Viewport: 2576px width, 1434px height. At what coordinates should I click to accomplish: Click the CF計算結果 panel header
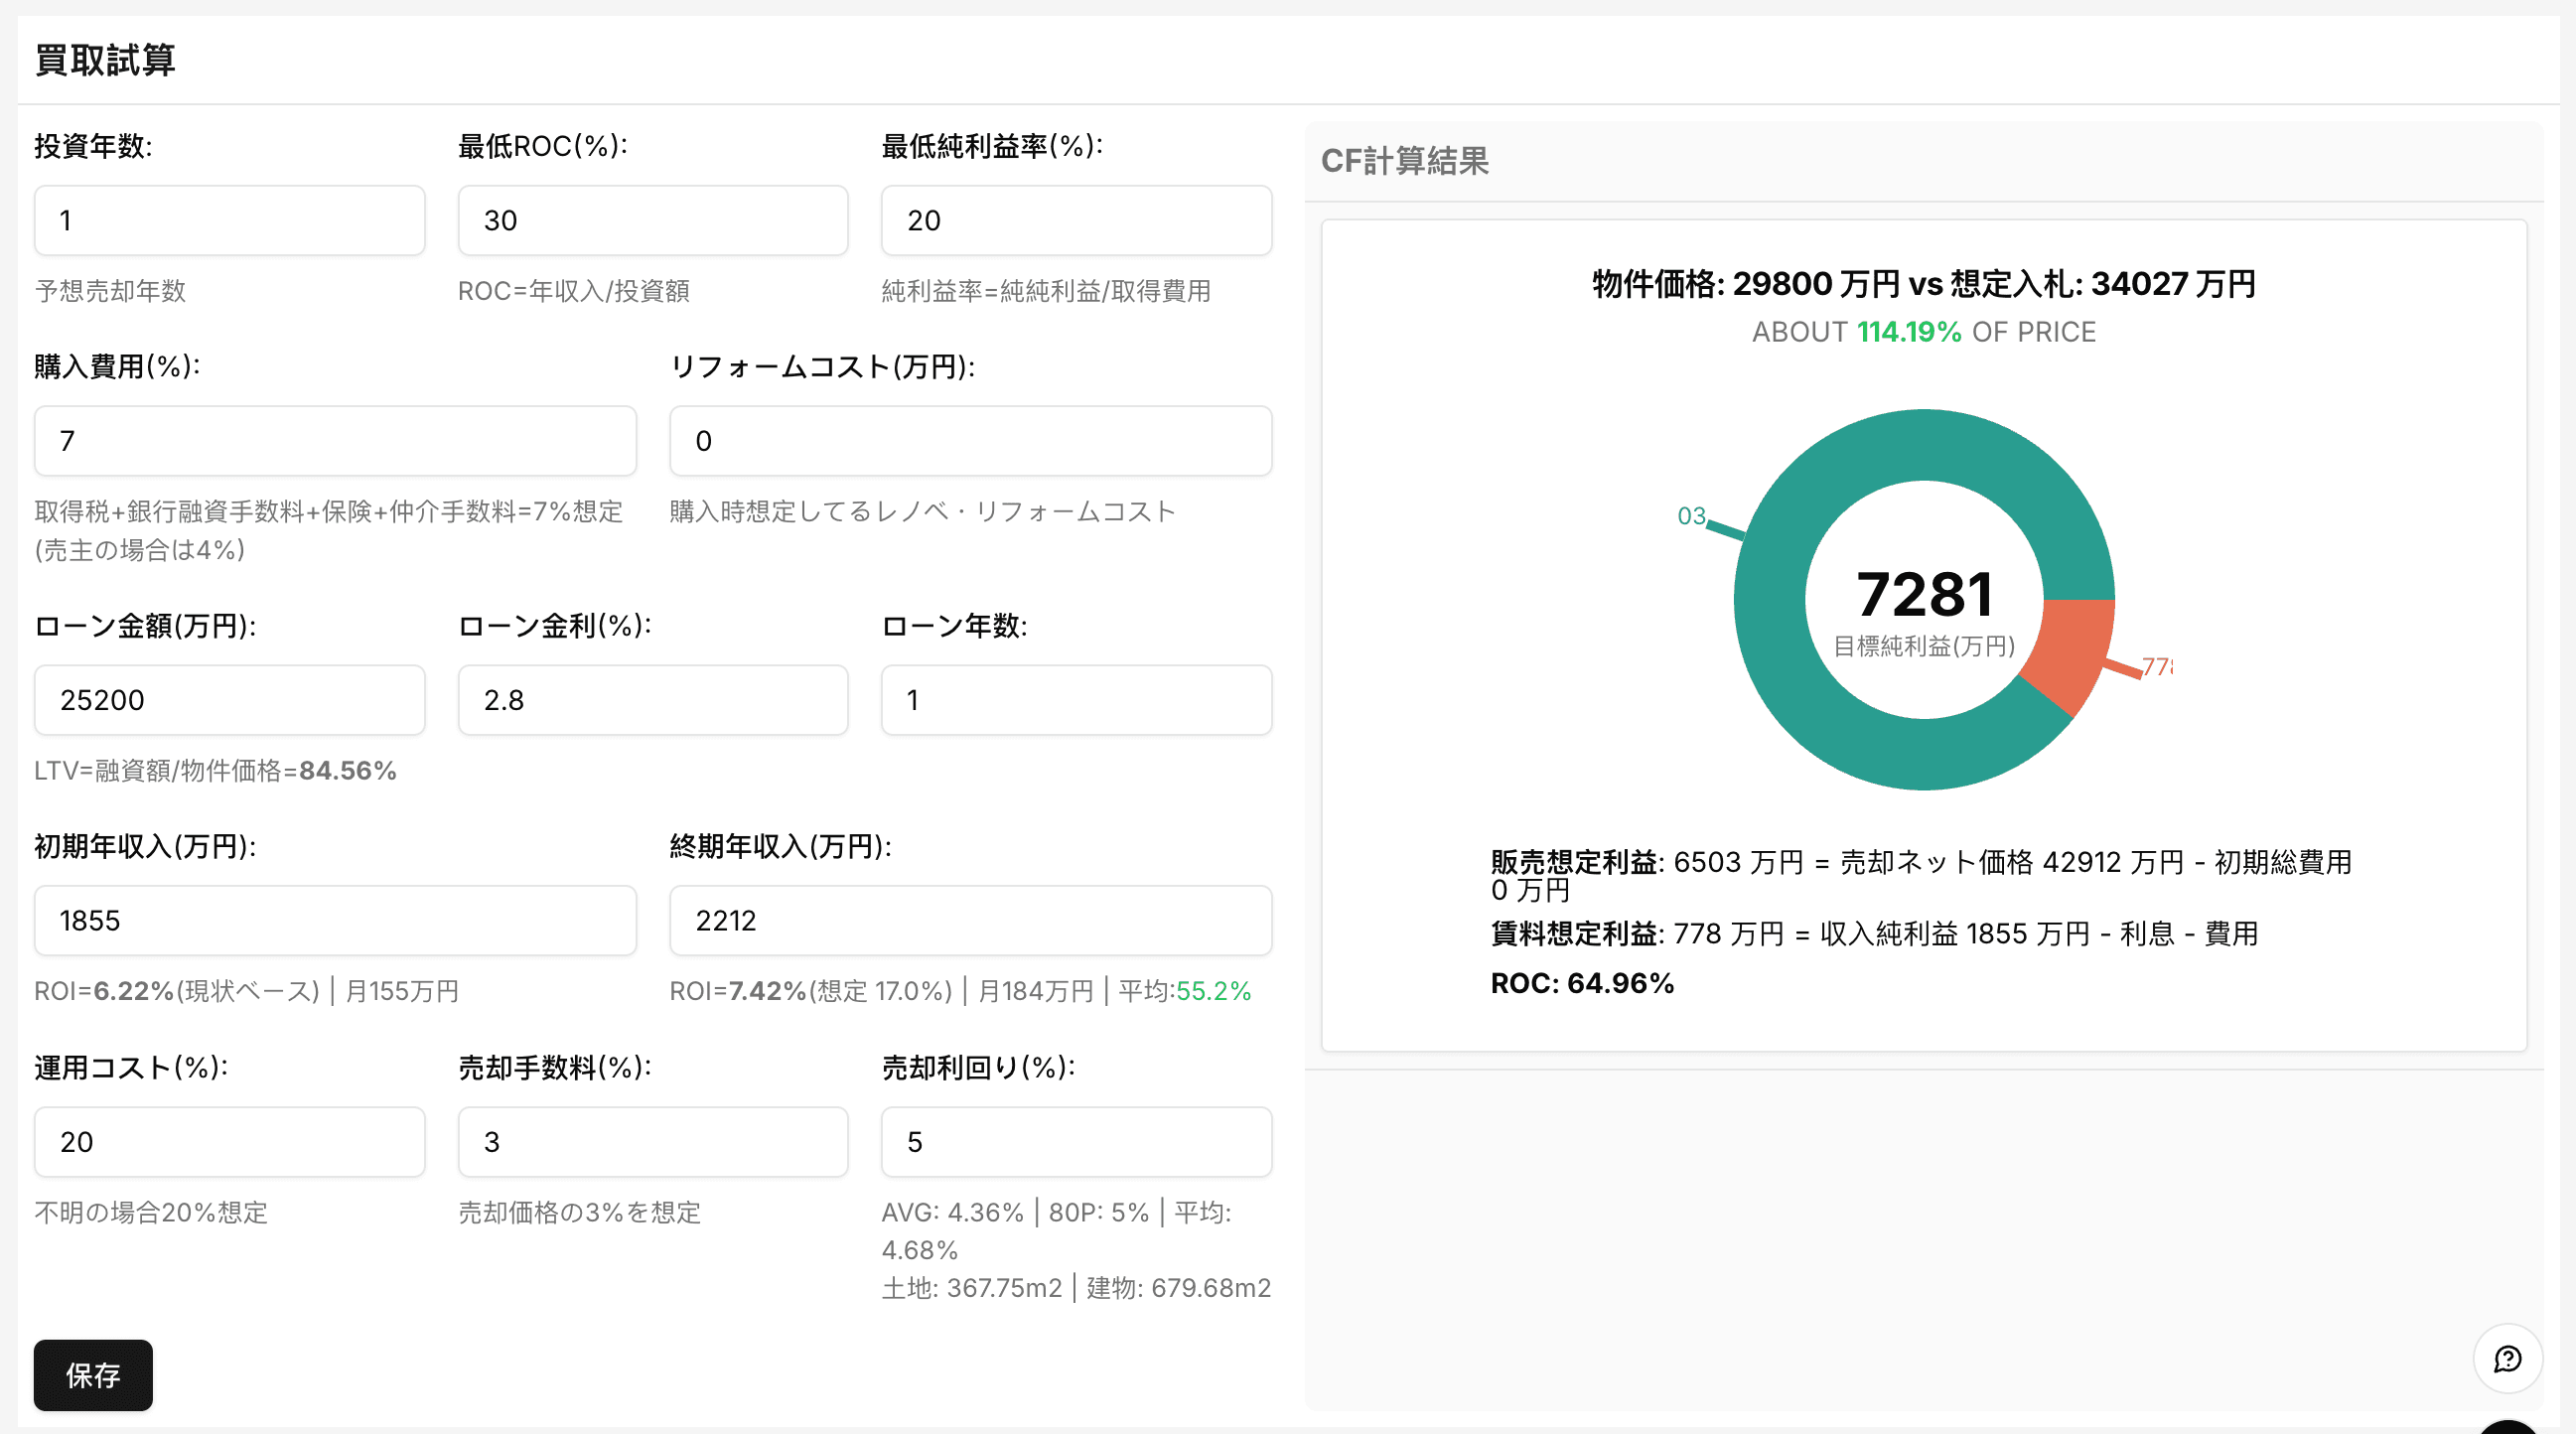tap(1404, 161)
